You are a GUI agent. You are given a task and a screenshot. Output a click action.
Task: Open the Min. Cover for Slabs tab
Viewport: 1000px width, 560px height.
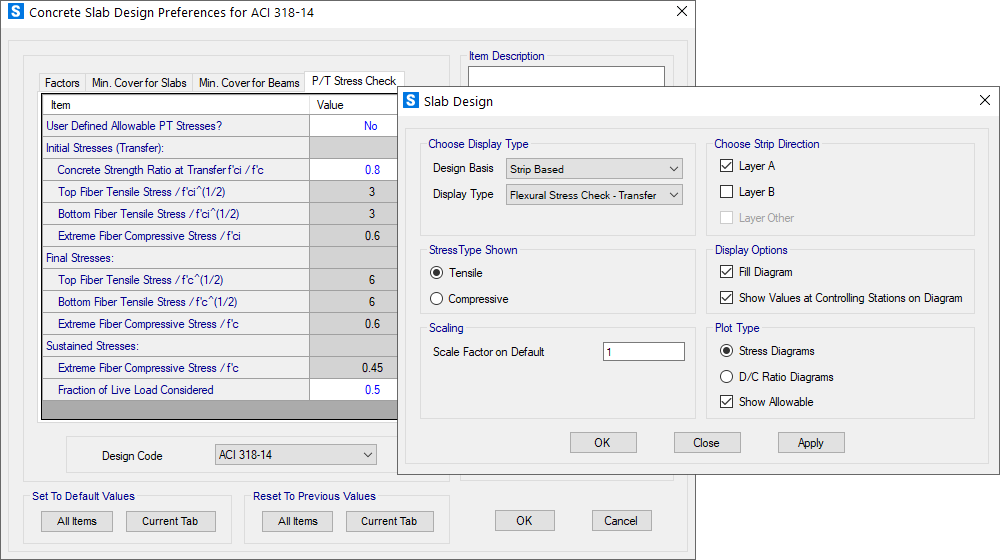(x=139, y=83)
